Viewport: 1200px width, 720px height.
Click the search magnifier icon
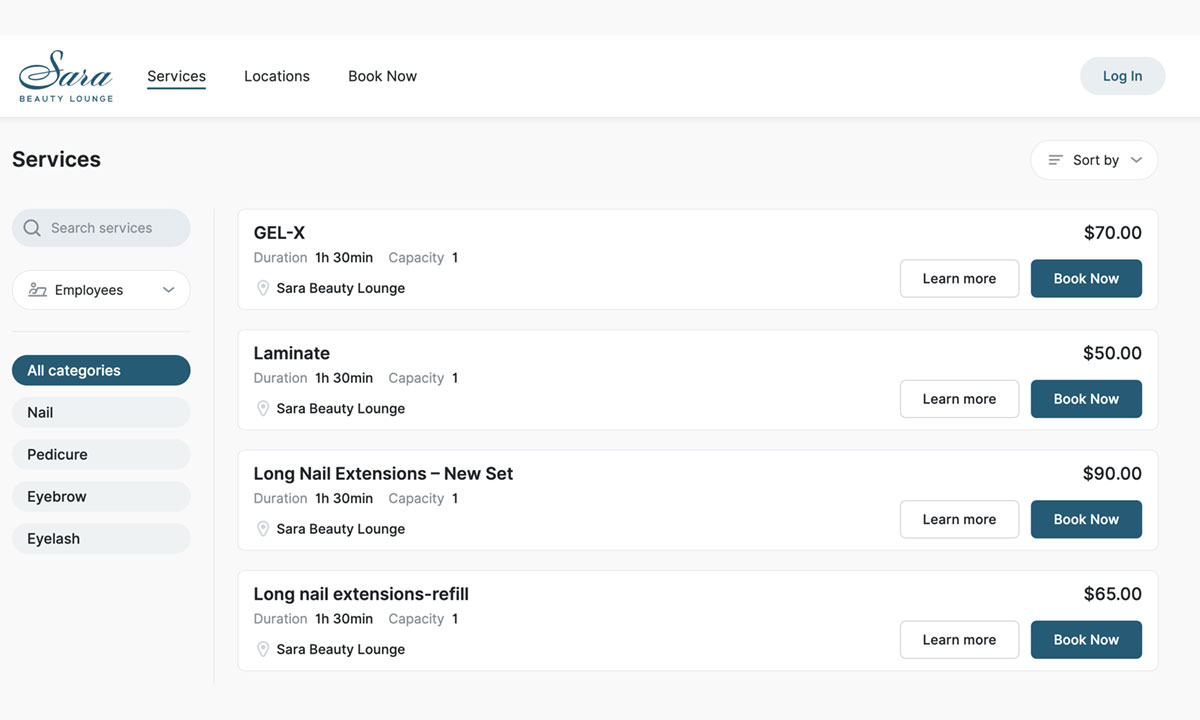(32, 228)
